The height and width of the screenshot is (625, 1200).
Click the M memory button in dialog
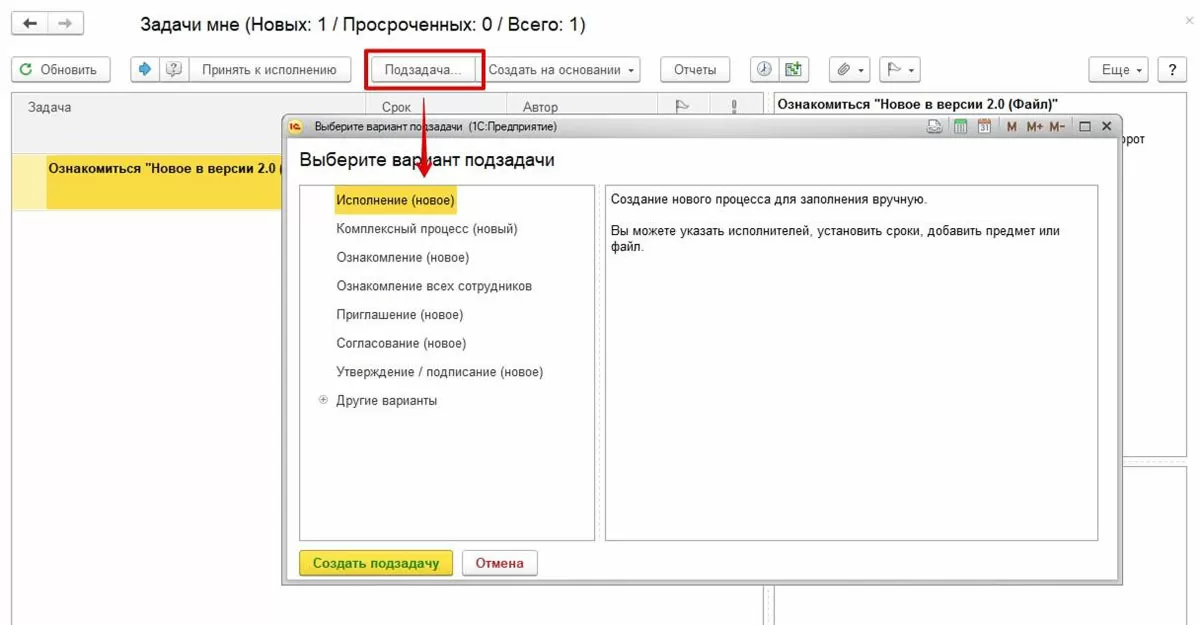(x=1012, y=127)
